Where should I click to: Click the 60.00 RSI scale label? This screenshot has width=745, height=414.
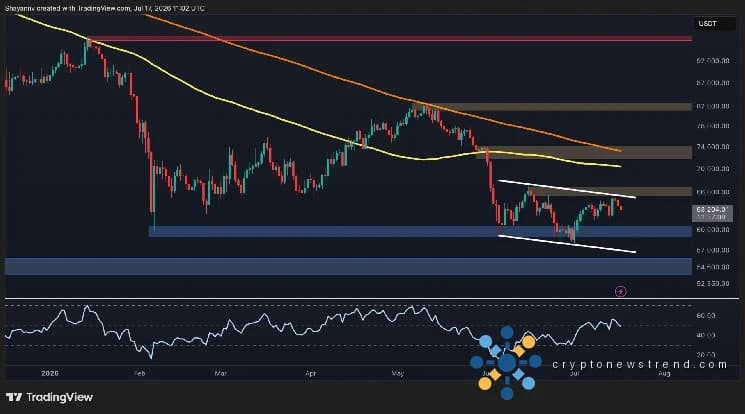point(706,316)
